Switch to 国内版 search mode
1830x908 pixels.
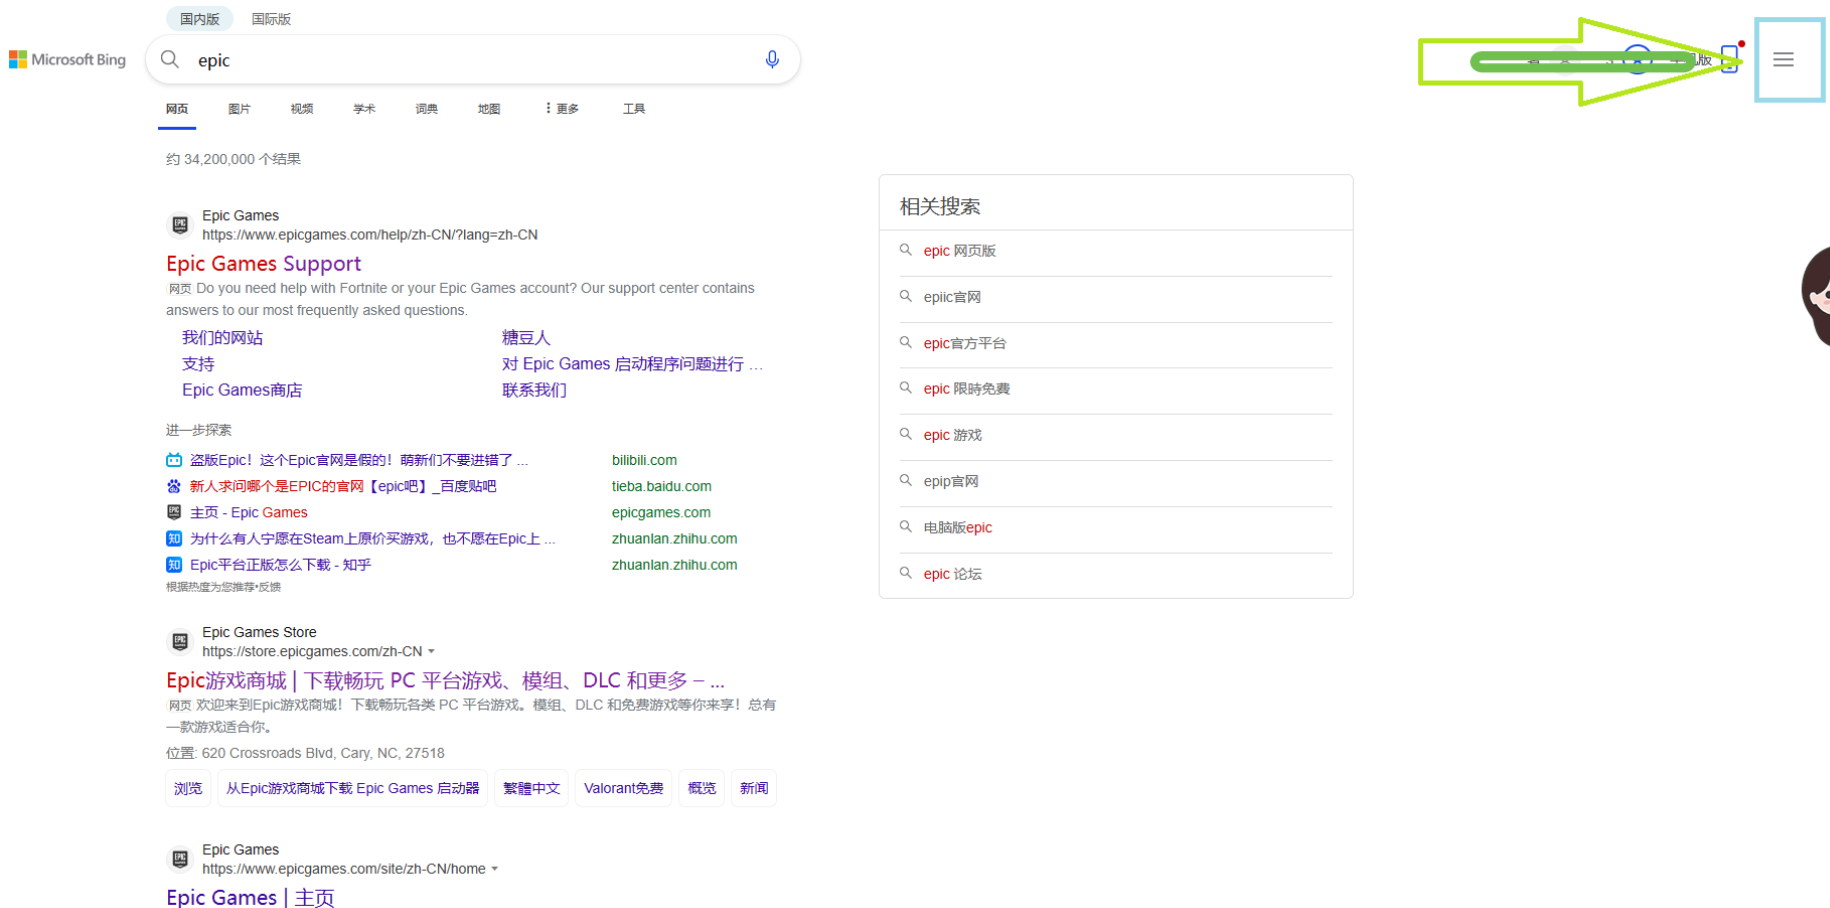[x=199, y=19]
